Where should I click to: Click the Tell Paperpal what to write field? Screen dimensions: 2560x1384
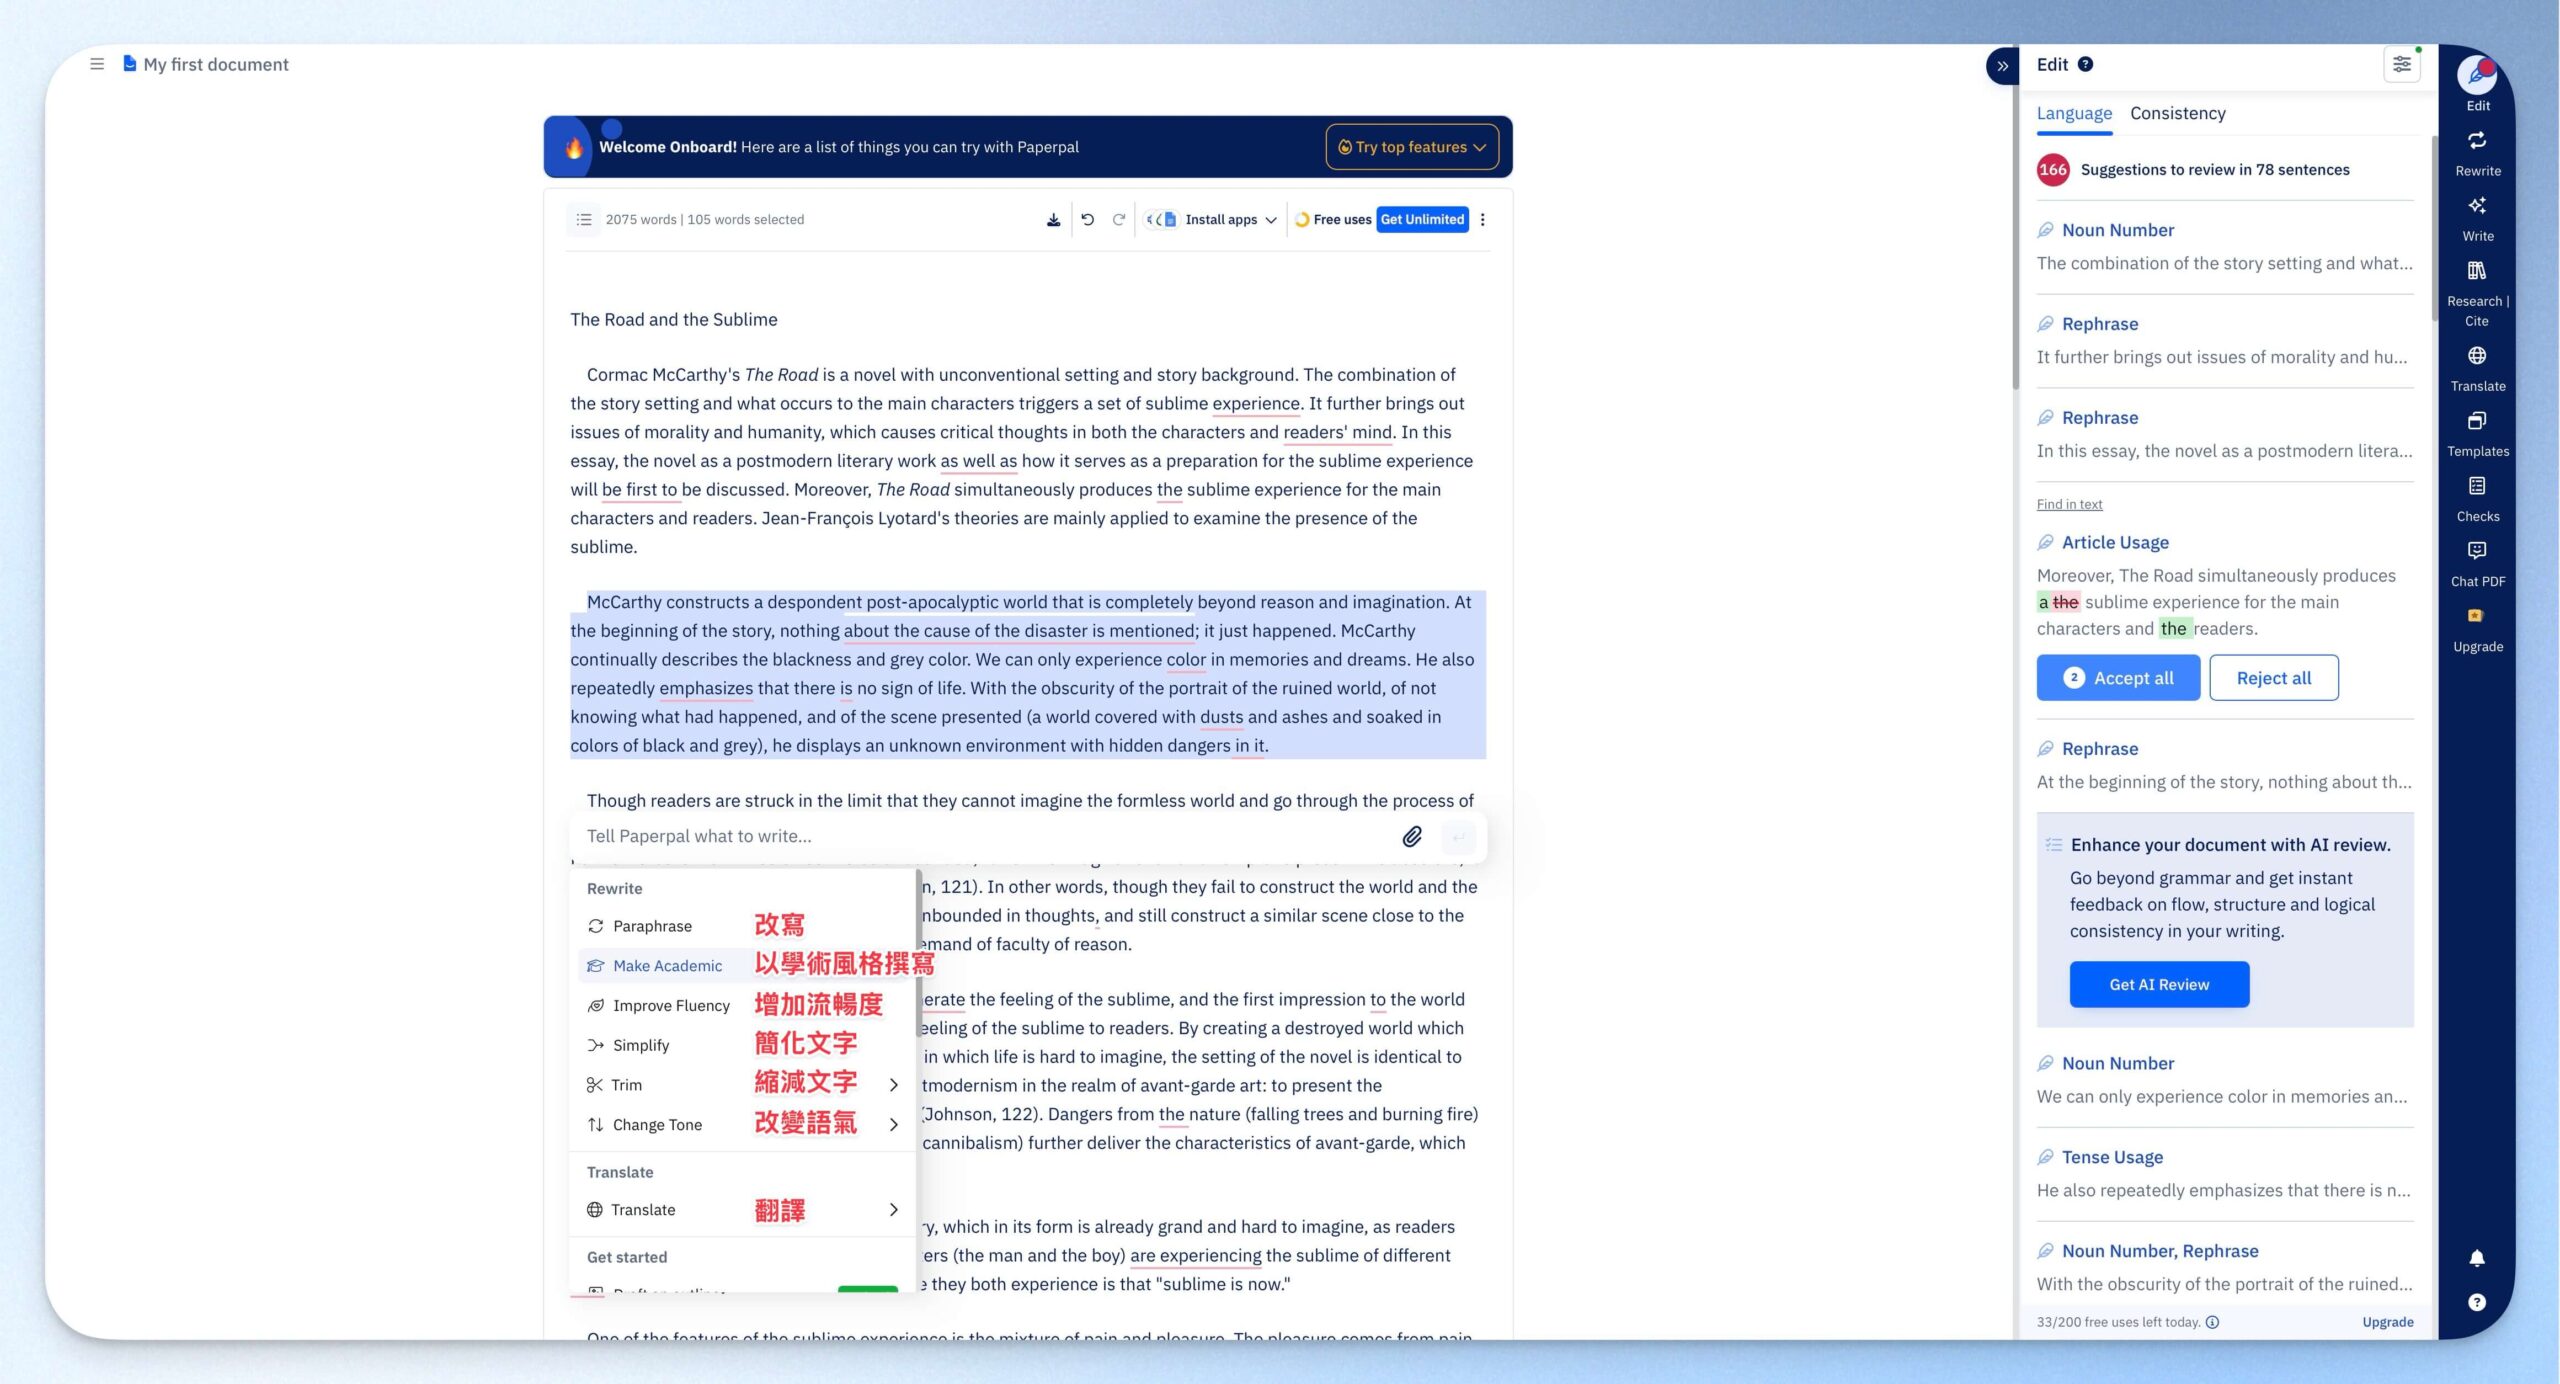[988, 836]
